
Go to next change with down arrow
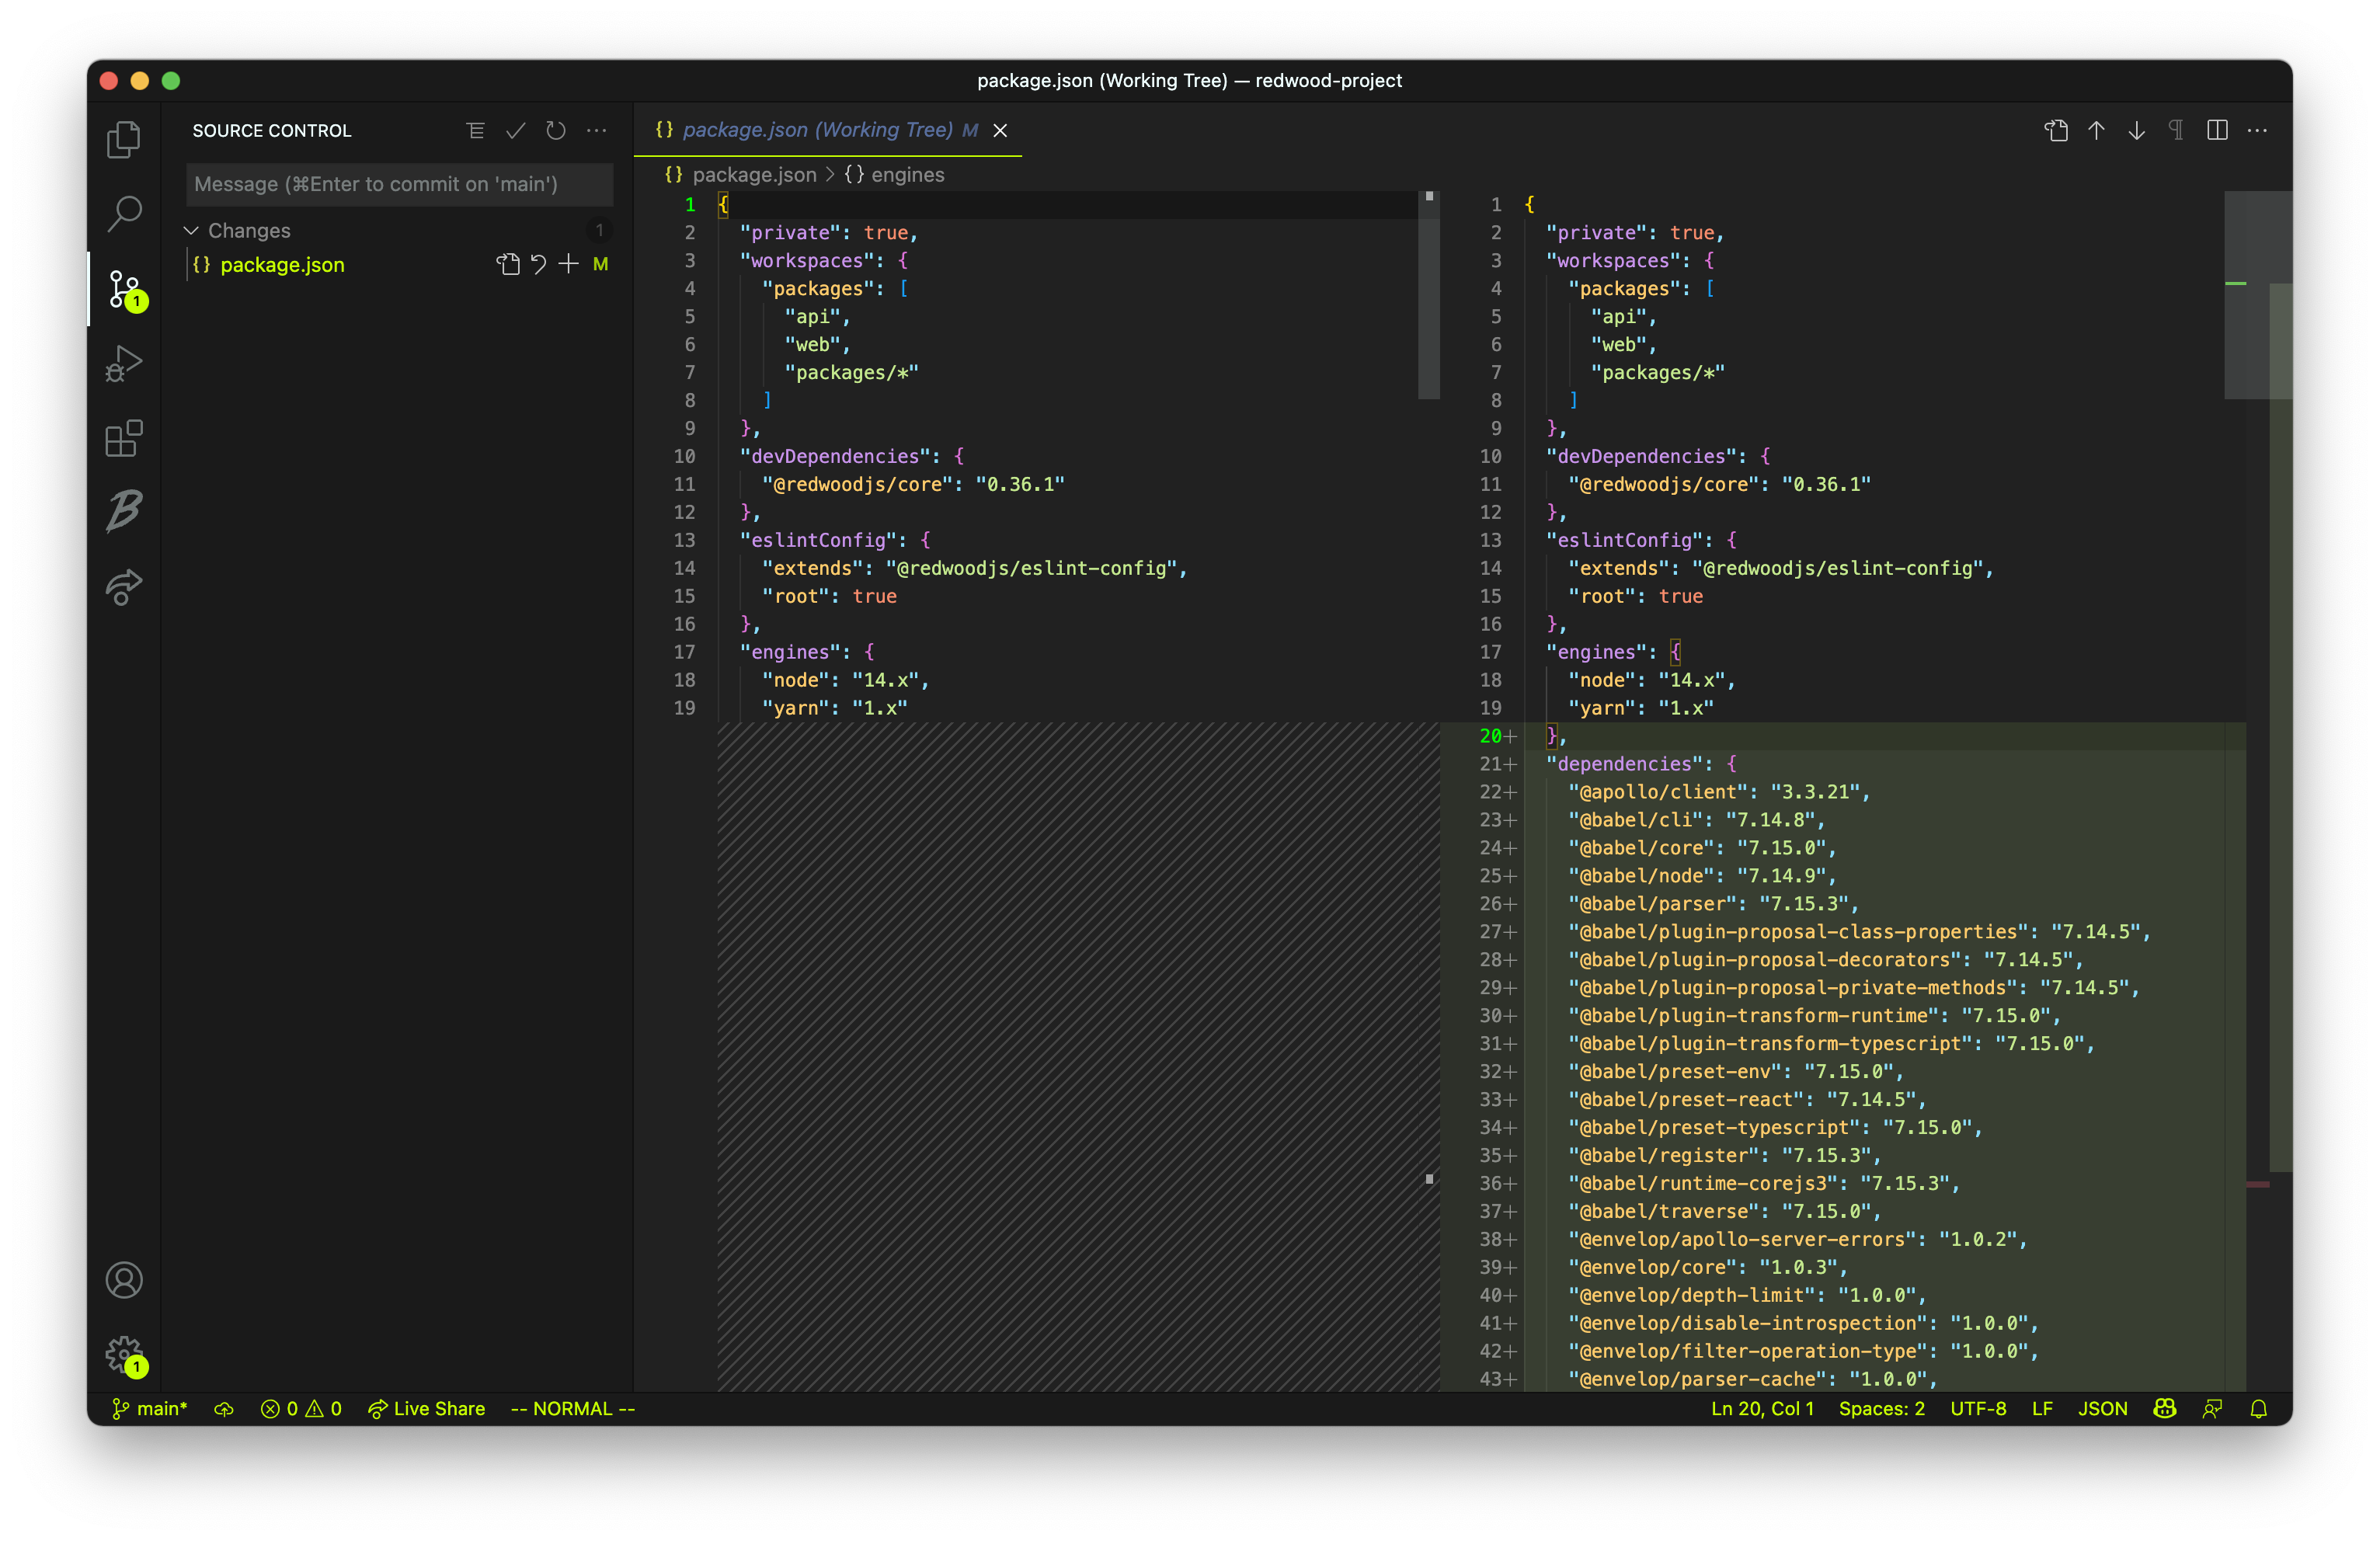(x=2136, y=130)
